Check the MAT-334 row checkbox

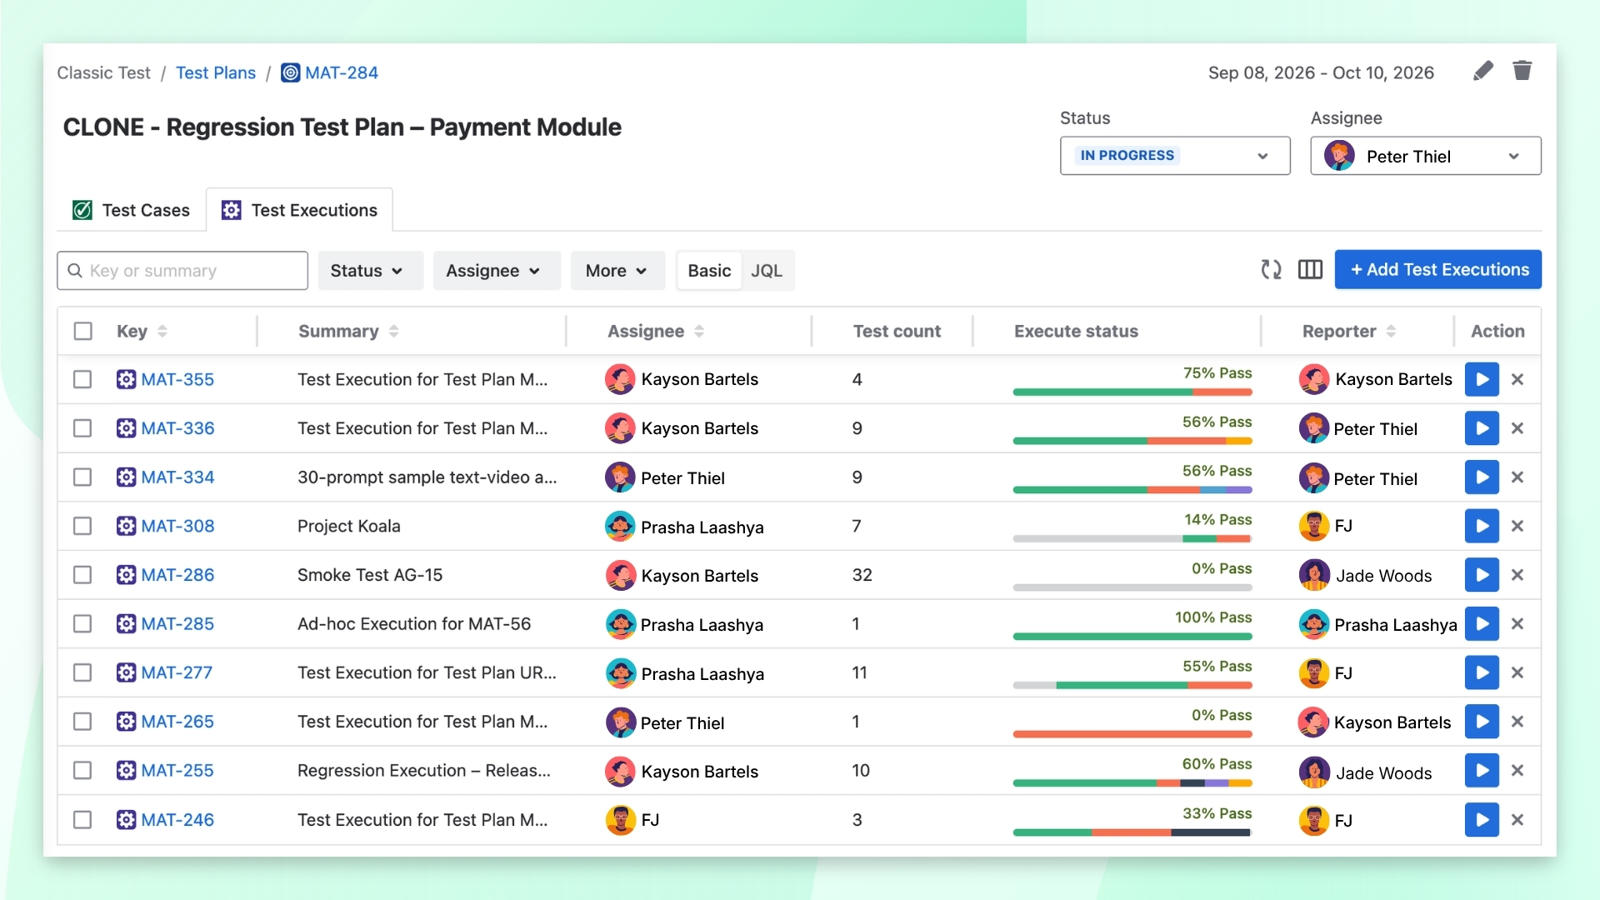83,477
